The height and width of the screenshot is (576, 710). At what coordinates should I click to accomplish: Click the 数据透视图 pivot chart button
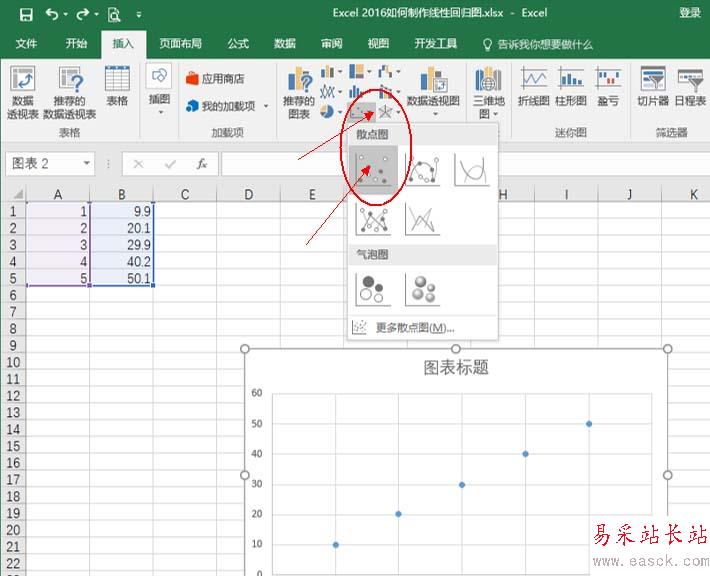pos(433,91)
